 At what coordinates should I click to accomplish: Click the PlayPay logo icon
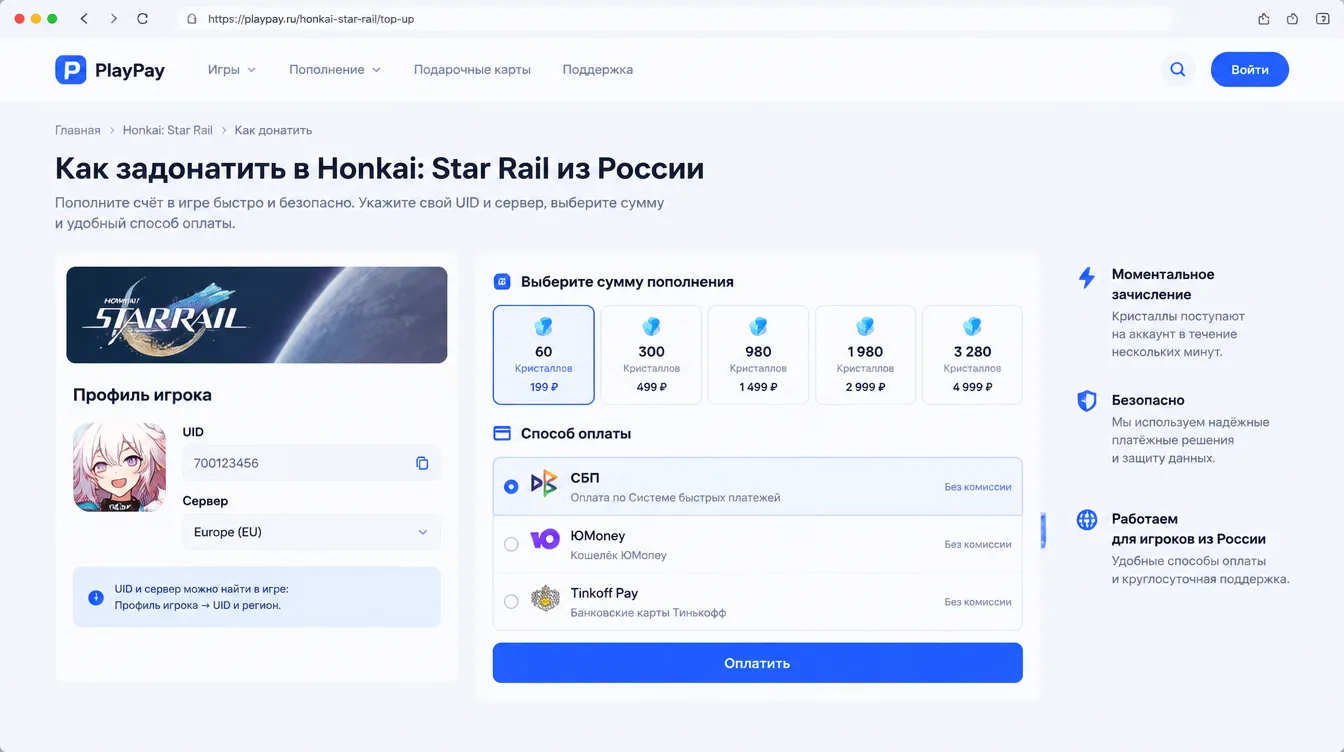(x=70, y=70)
